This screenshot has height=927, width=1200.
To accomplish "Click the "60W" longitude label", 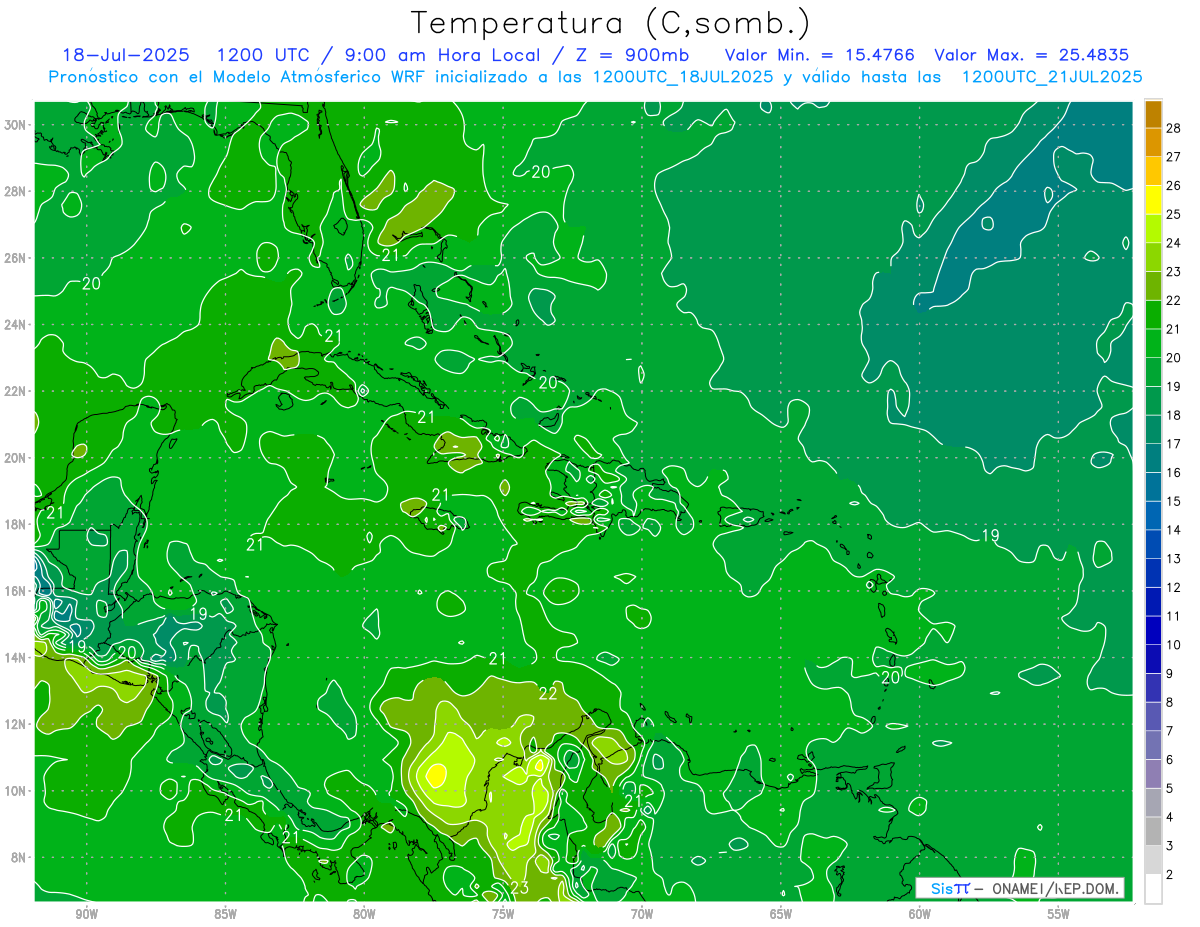I will (920, 914).
